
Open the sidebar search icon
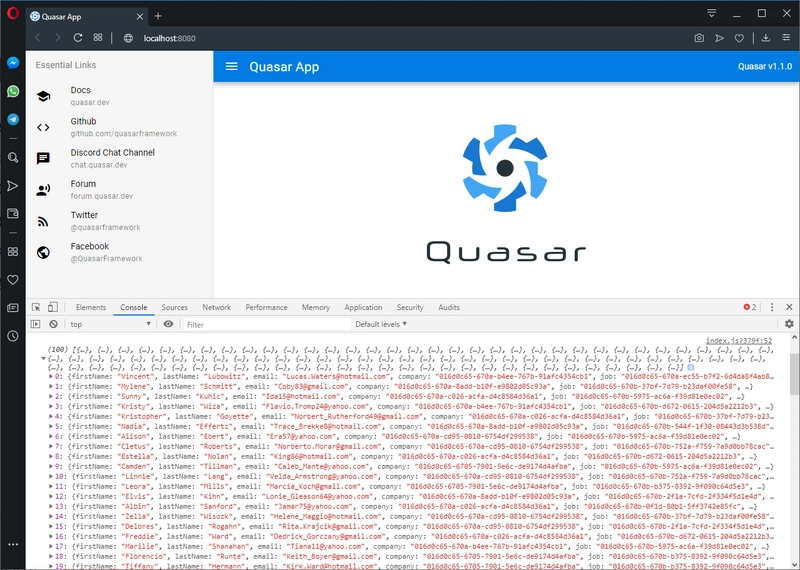(x=13, y=158)
